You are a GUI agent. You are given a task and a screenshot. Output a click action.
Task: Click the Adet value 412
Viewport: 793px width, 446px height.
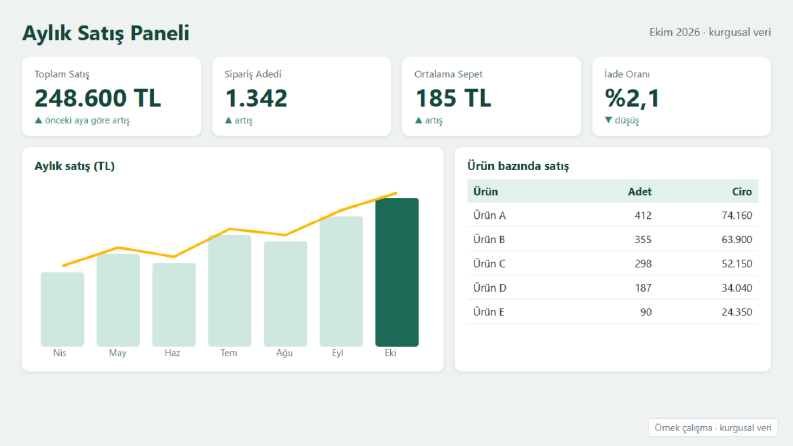(643, 215)
